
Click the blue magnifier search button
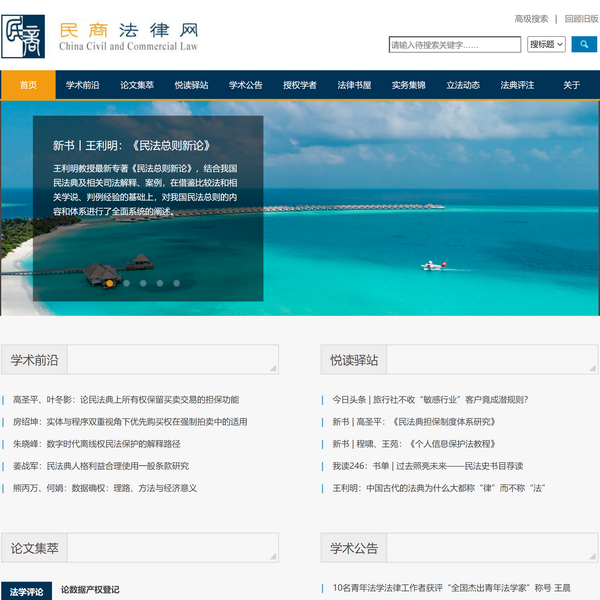(584, 44)
